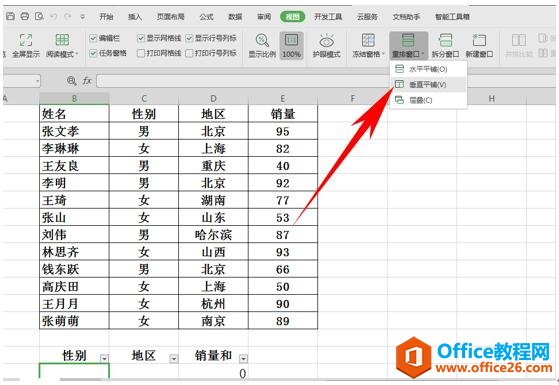The height and width of the screenshot is (385, 559).
Task: Open the 智能工具箱 tab
Action: (x=452, y=16)
